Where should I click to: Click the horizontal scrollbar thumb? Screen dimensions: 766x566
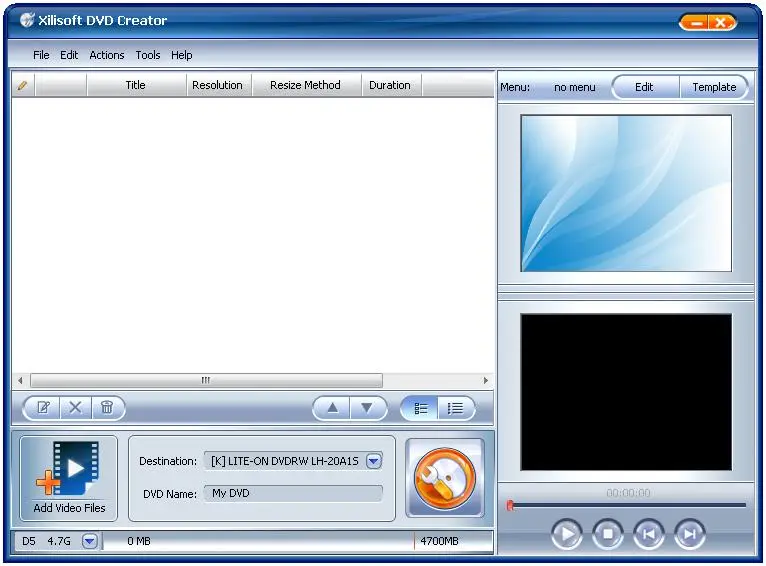pyautogui.click(x=206, y=380)
